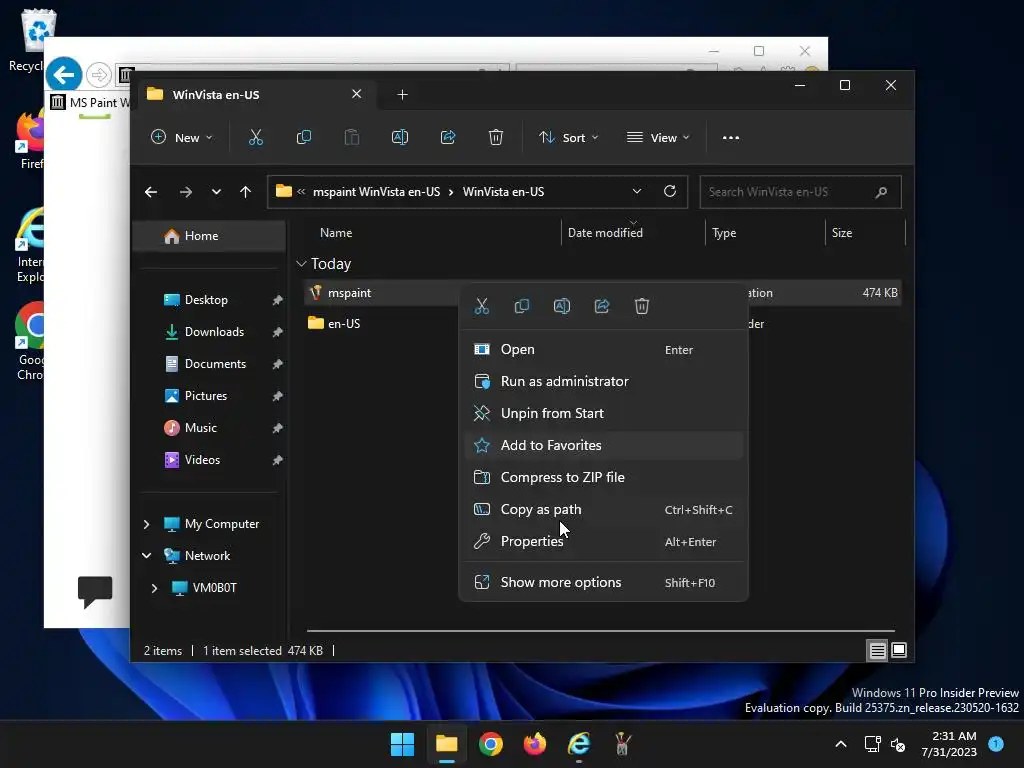Open the View dropdown
Image resolution: width=1024 pixels, height=768 pixels.
coord(658,138)
